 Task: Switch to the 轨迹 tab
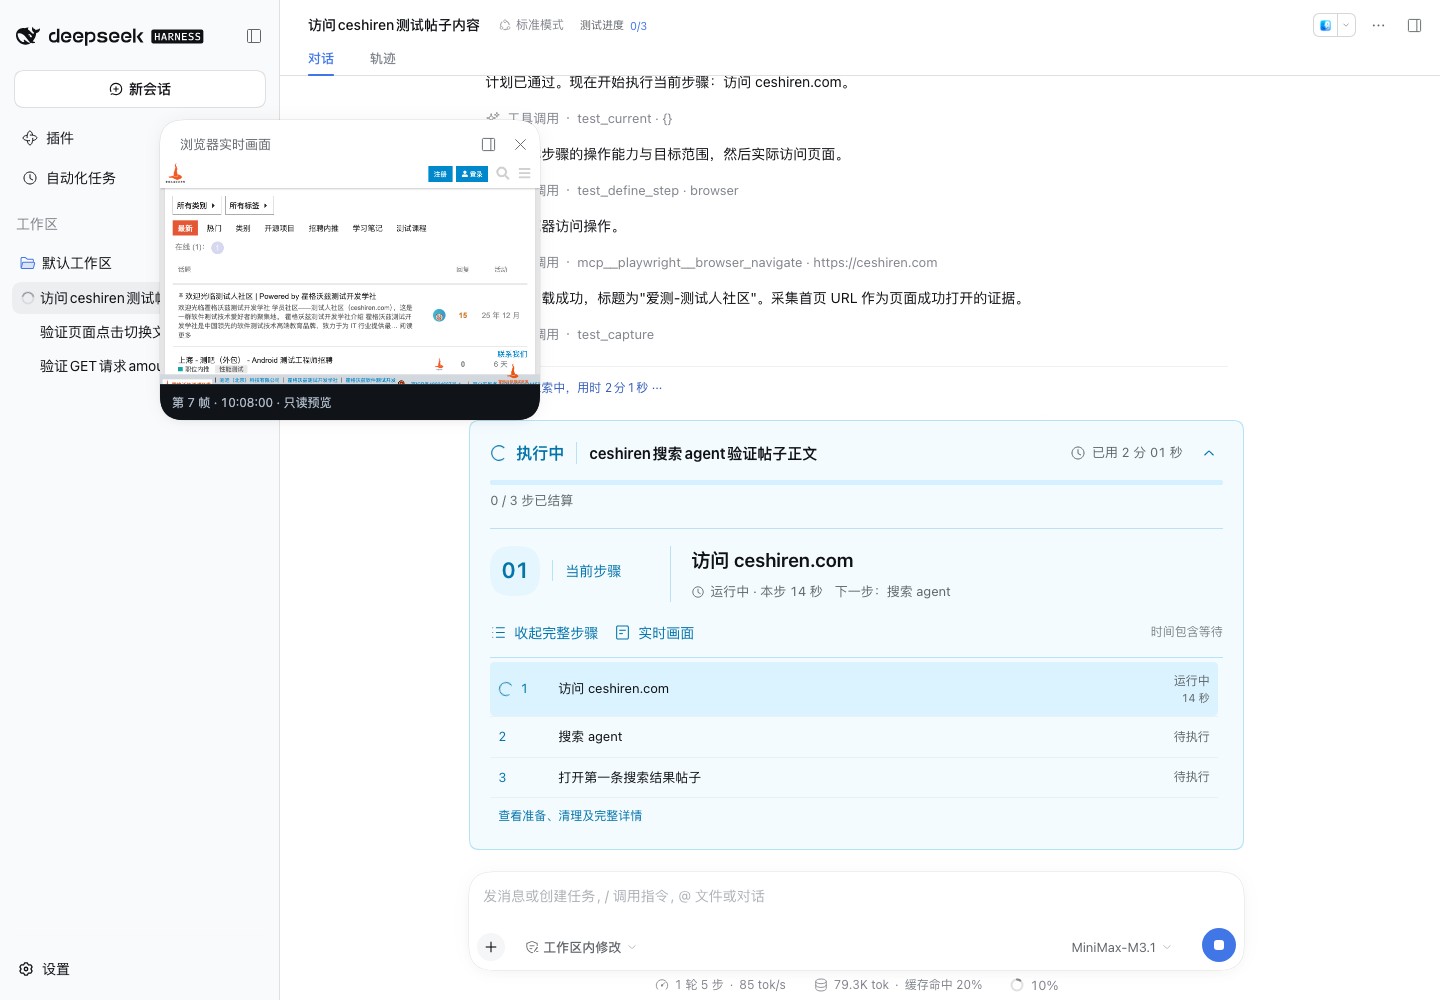pyautogui.click(x=383, y=59)
